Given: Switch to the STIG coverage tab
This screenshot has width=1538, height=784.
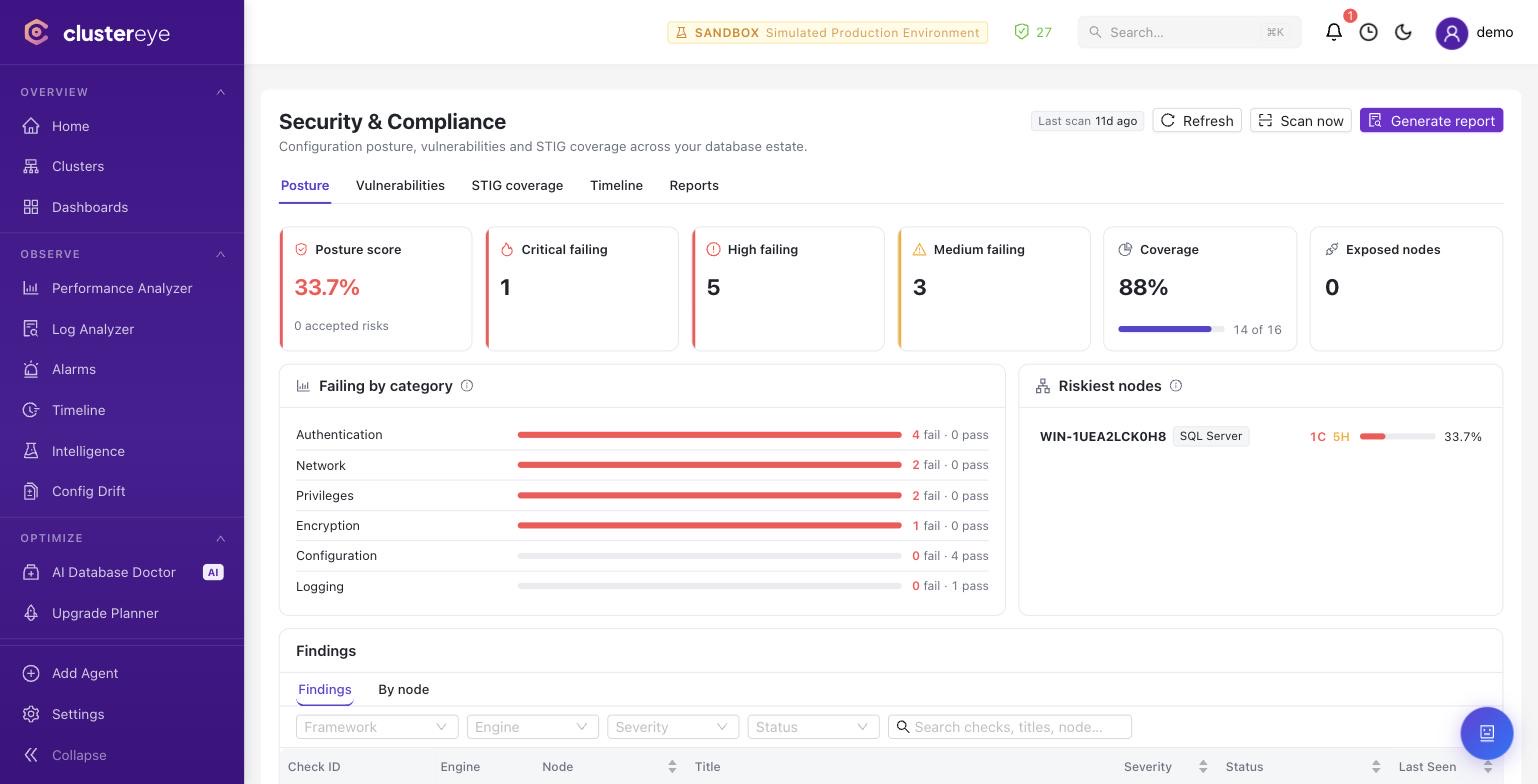Looking at the screenshot, I should [517, 185].
